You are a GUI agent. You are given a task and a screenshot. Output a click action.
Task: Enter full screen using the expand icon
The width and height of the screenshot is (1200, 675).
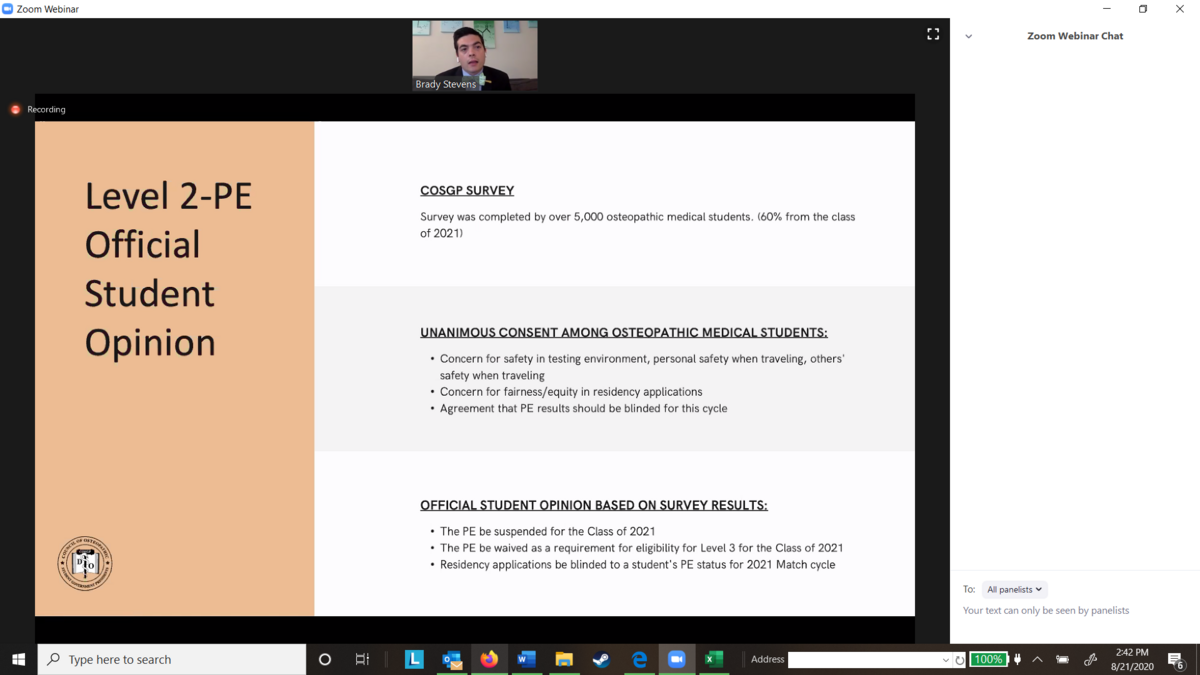click(932, 34)
